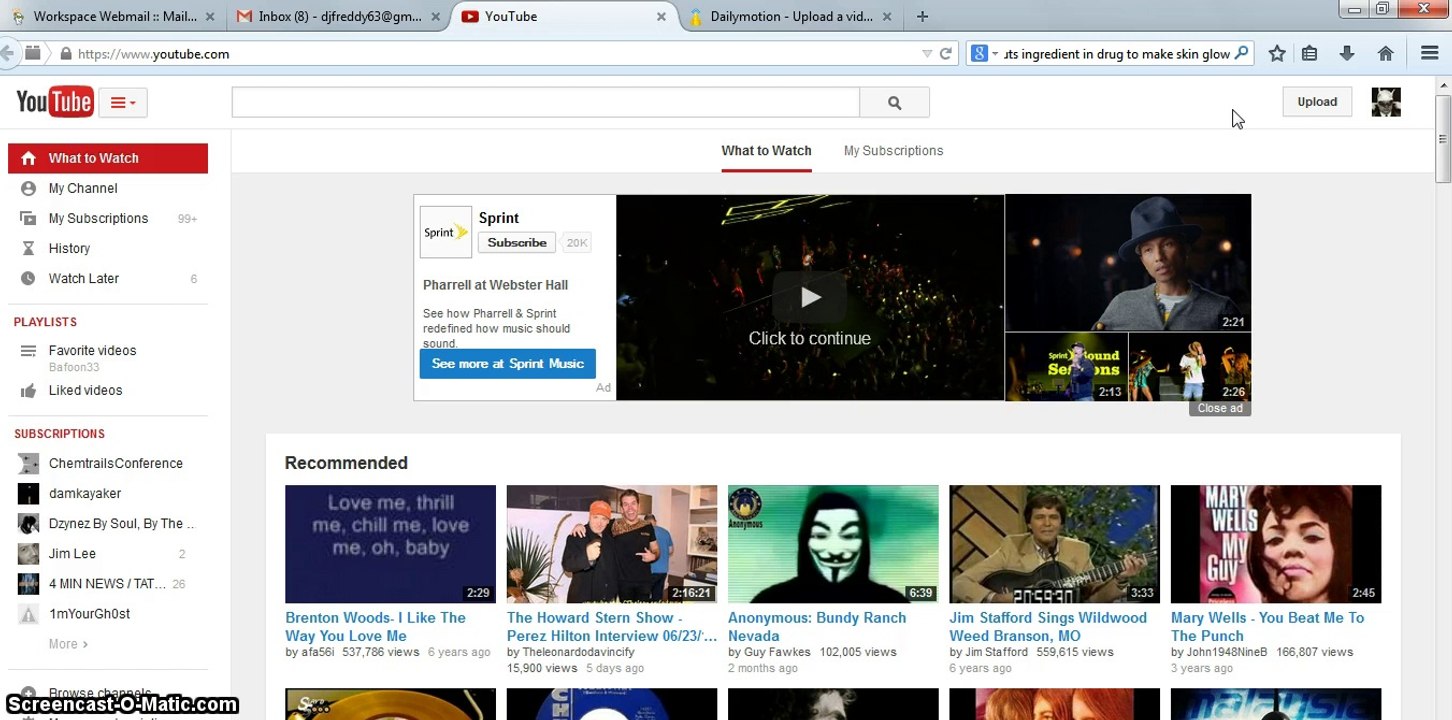Image resolution: width=1452 pixels, height=720 pixels.
Task: Open Mary Wells - You Beat Me title
Action: tap(1267, 627)
